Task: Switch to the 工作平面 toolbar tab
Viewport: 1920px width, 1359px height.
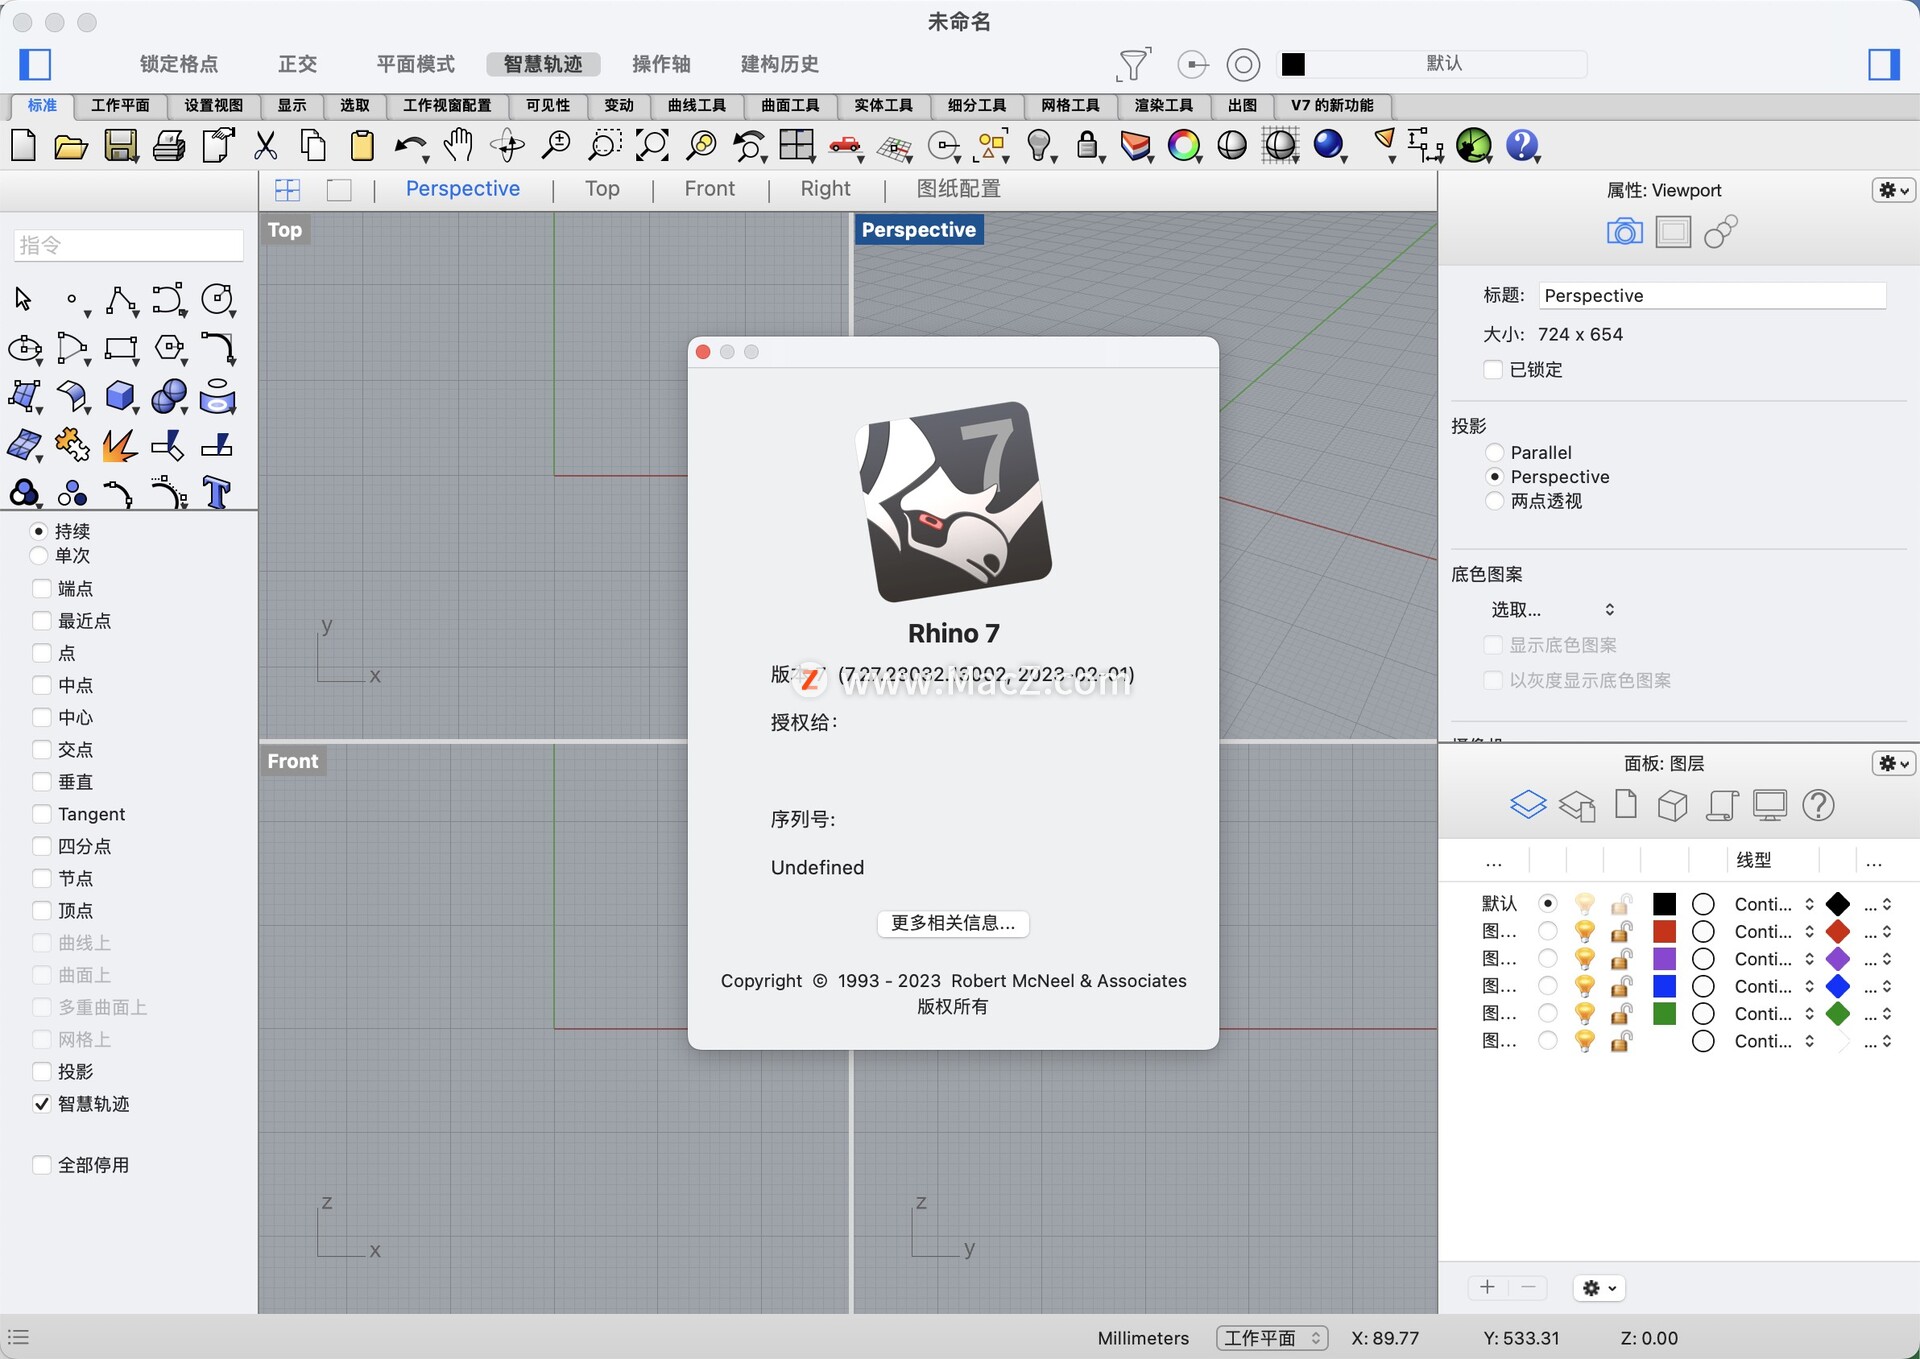Action: 120,105
